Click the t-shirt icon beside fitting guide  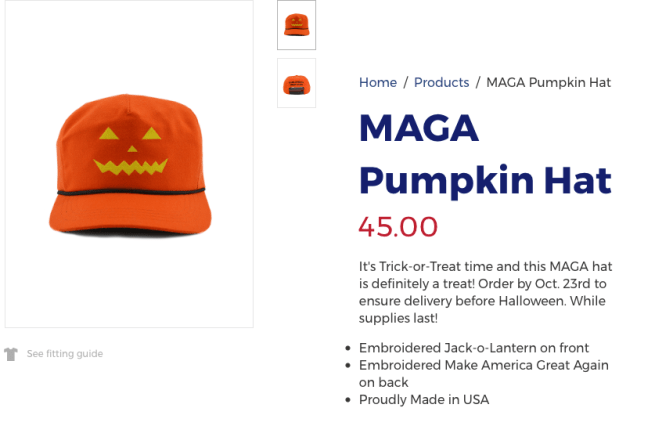11,354
